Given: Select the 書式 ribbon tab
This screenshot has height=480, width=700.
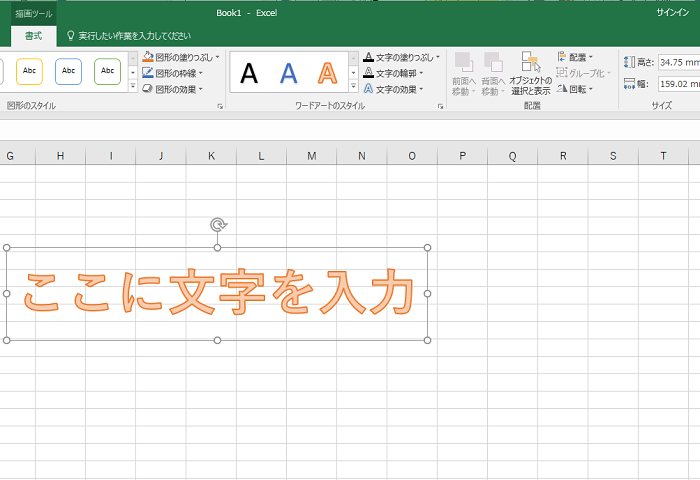Looking at the screenshot, I should click(33, 35).
